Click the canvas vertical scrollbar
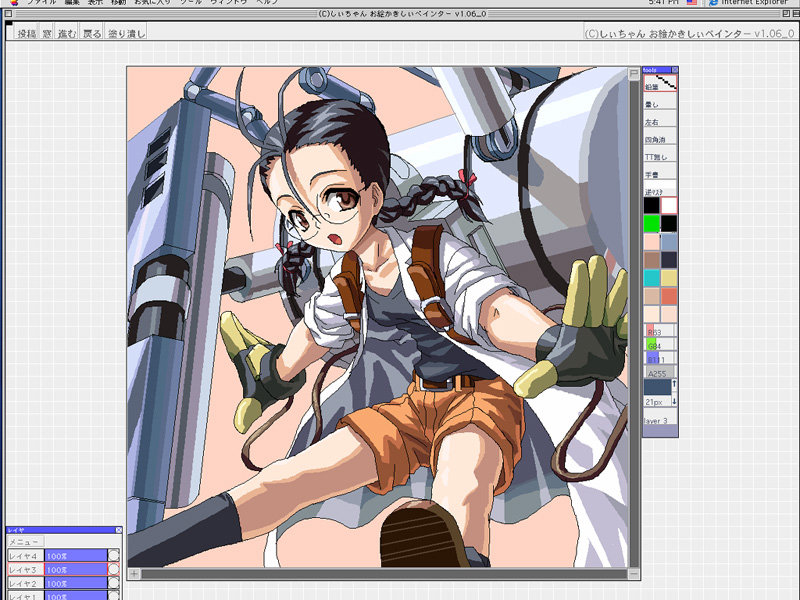 (x=634, y=323)
